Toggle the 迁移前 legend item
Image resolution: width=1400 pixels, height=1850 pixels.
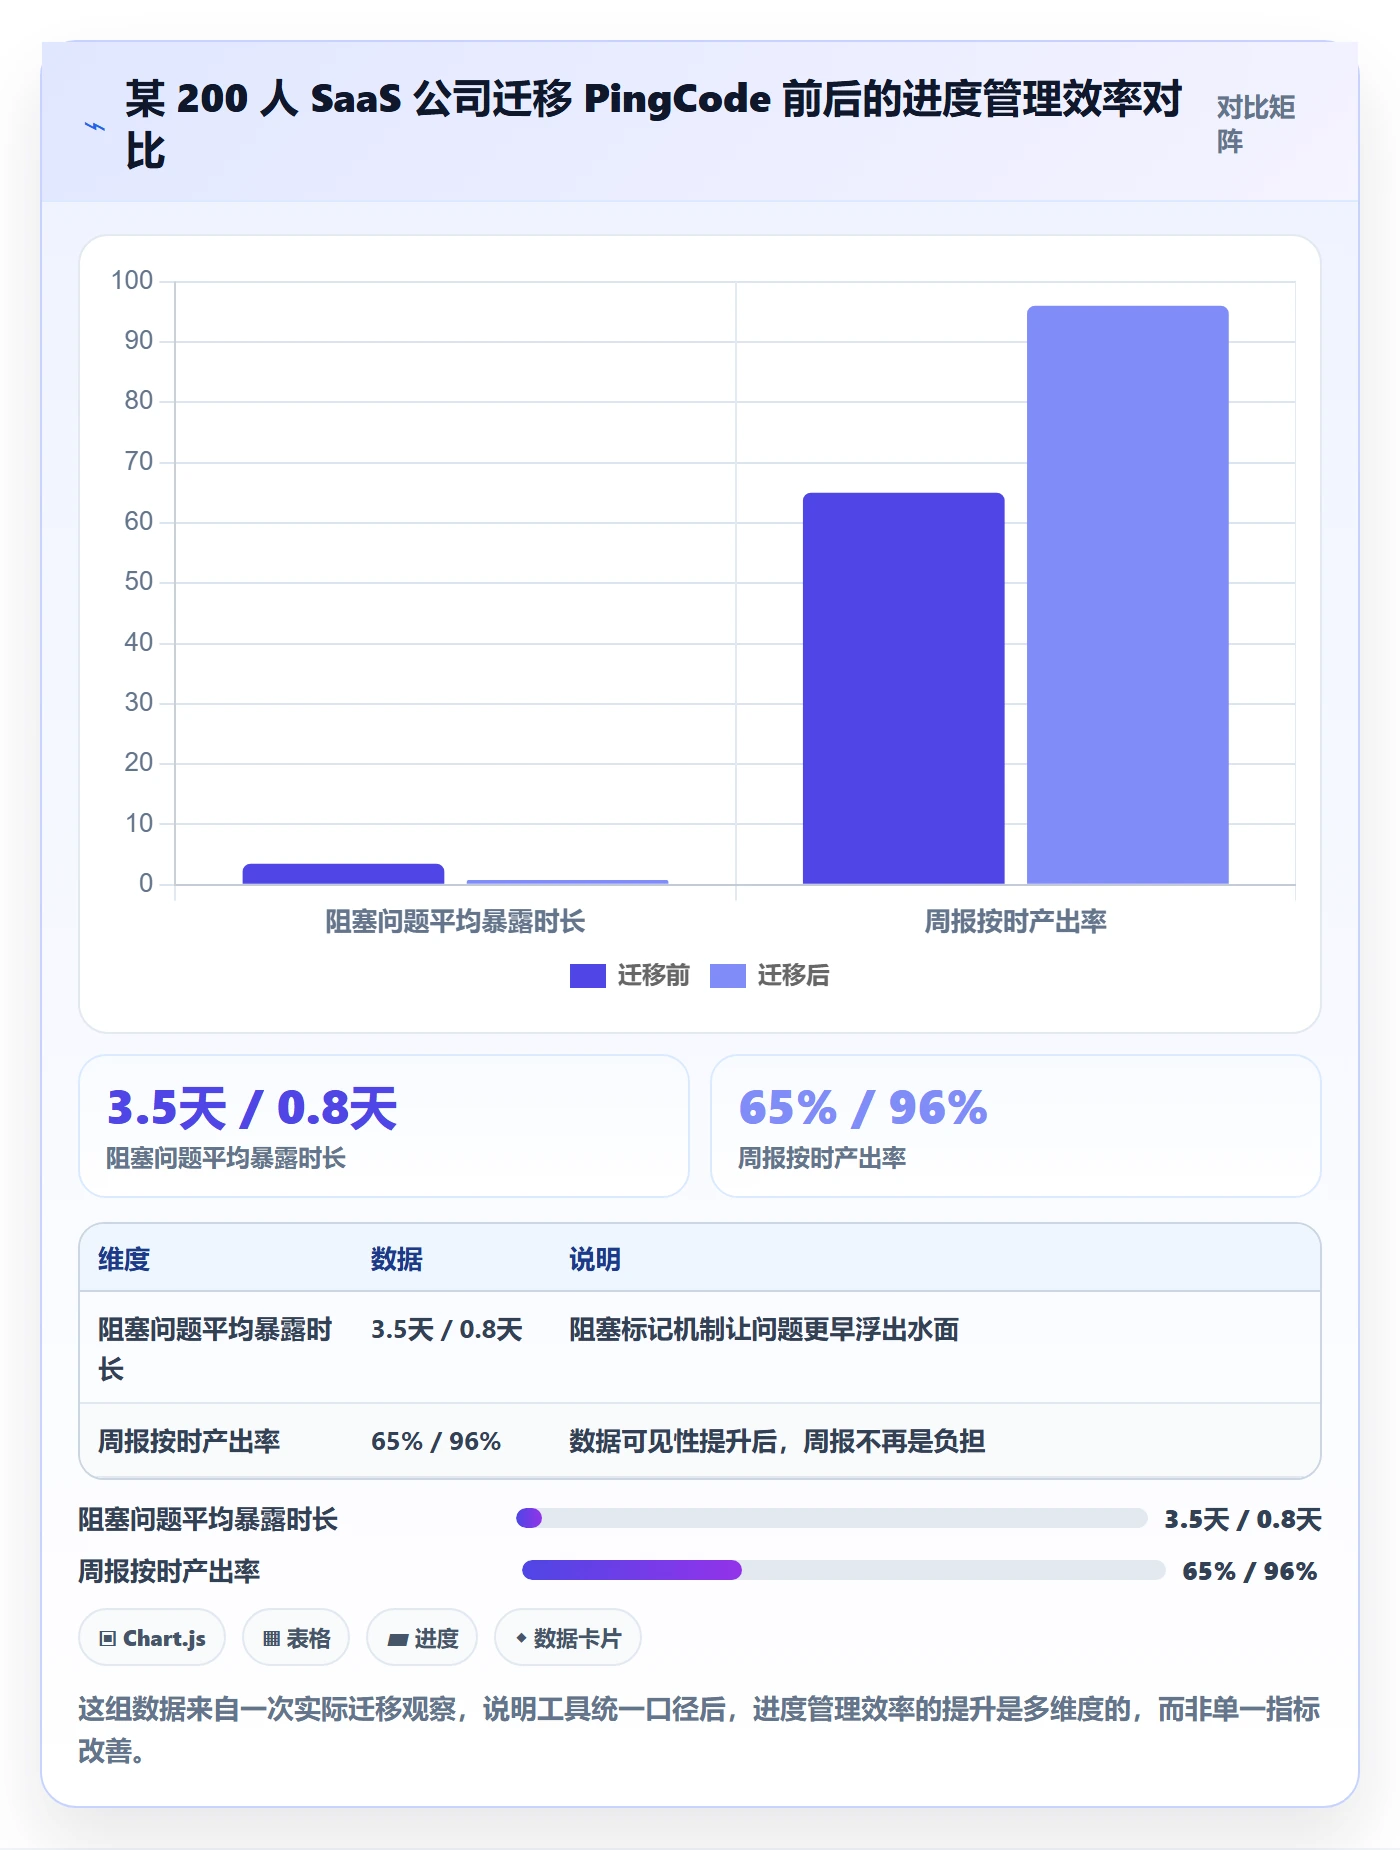tap(630, 975)
